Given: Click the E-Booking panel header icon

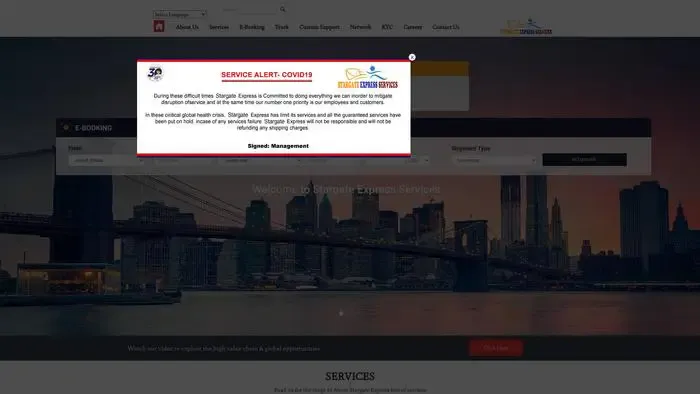Looking at the screenshot, I should point(66,128).
